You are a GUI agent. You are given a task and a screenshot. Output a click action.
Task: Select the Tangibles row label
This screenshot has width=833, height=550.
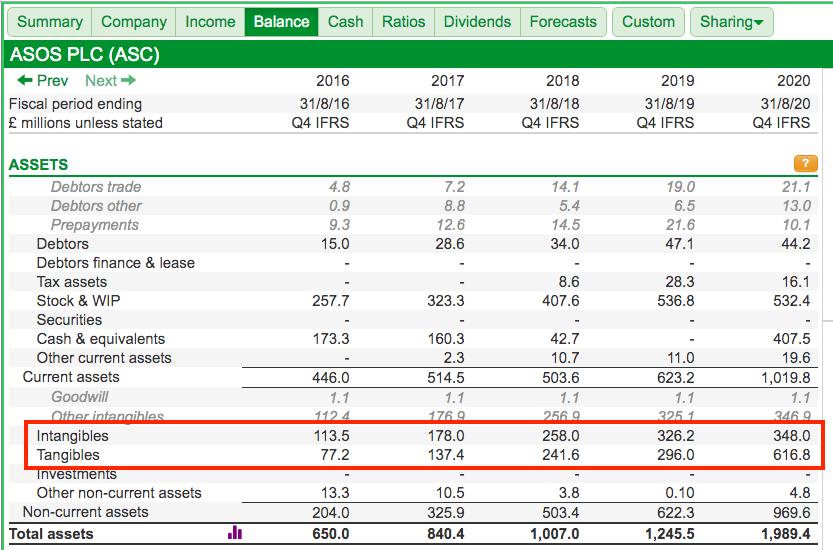click(x=68, y=455)
